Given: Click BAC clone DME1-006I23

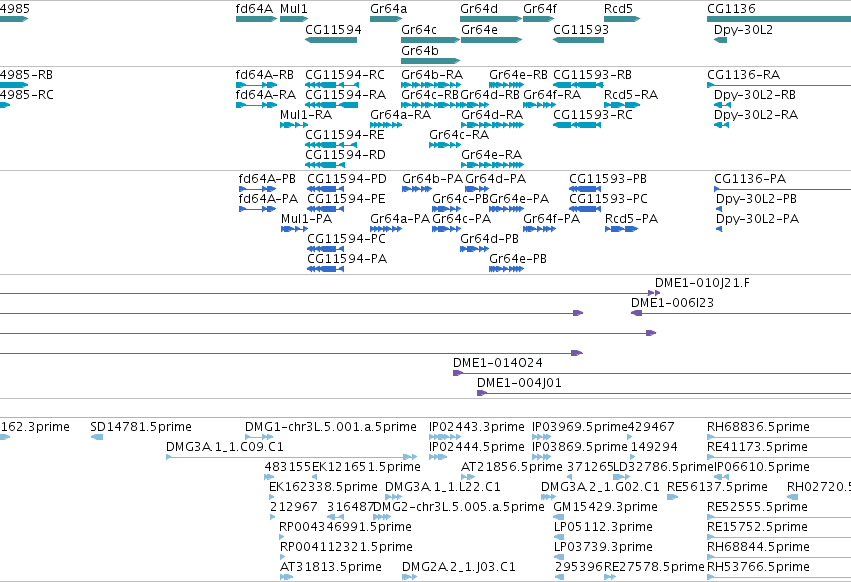Looking at the screenshot, I should click(x=741, y=313).
